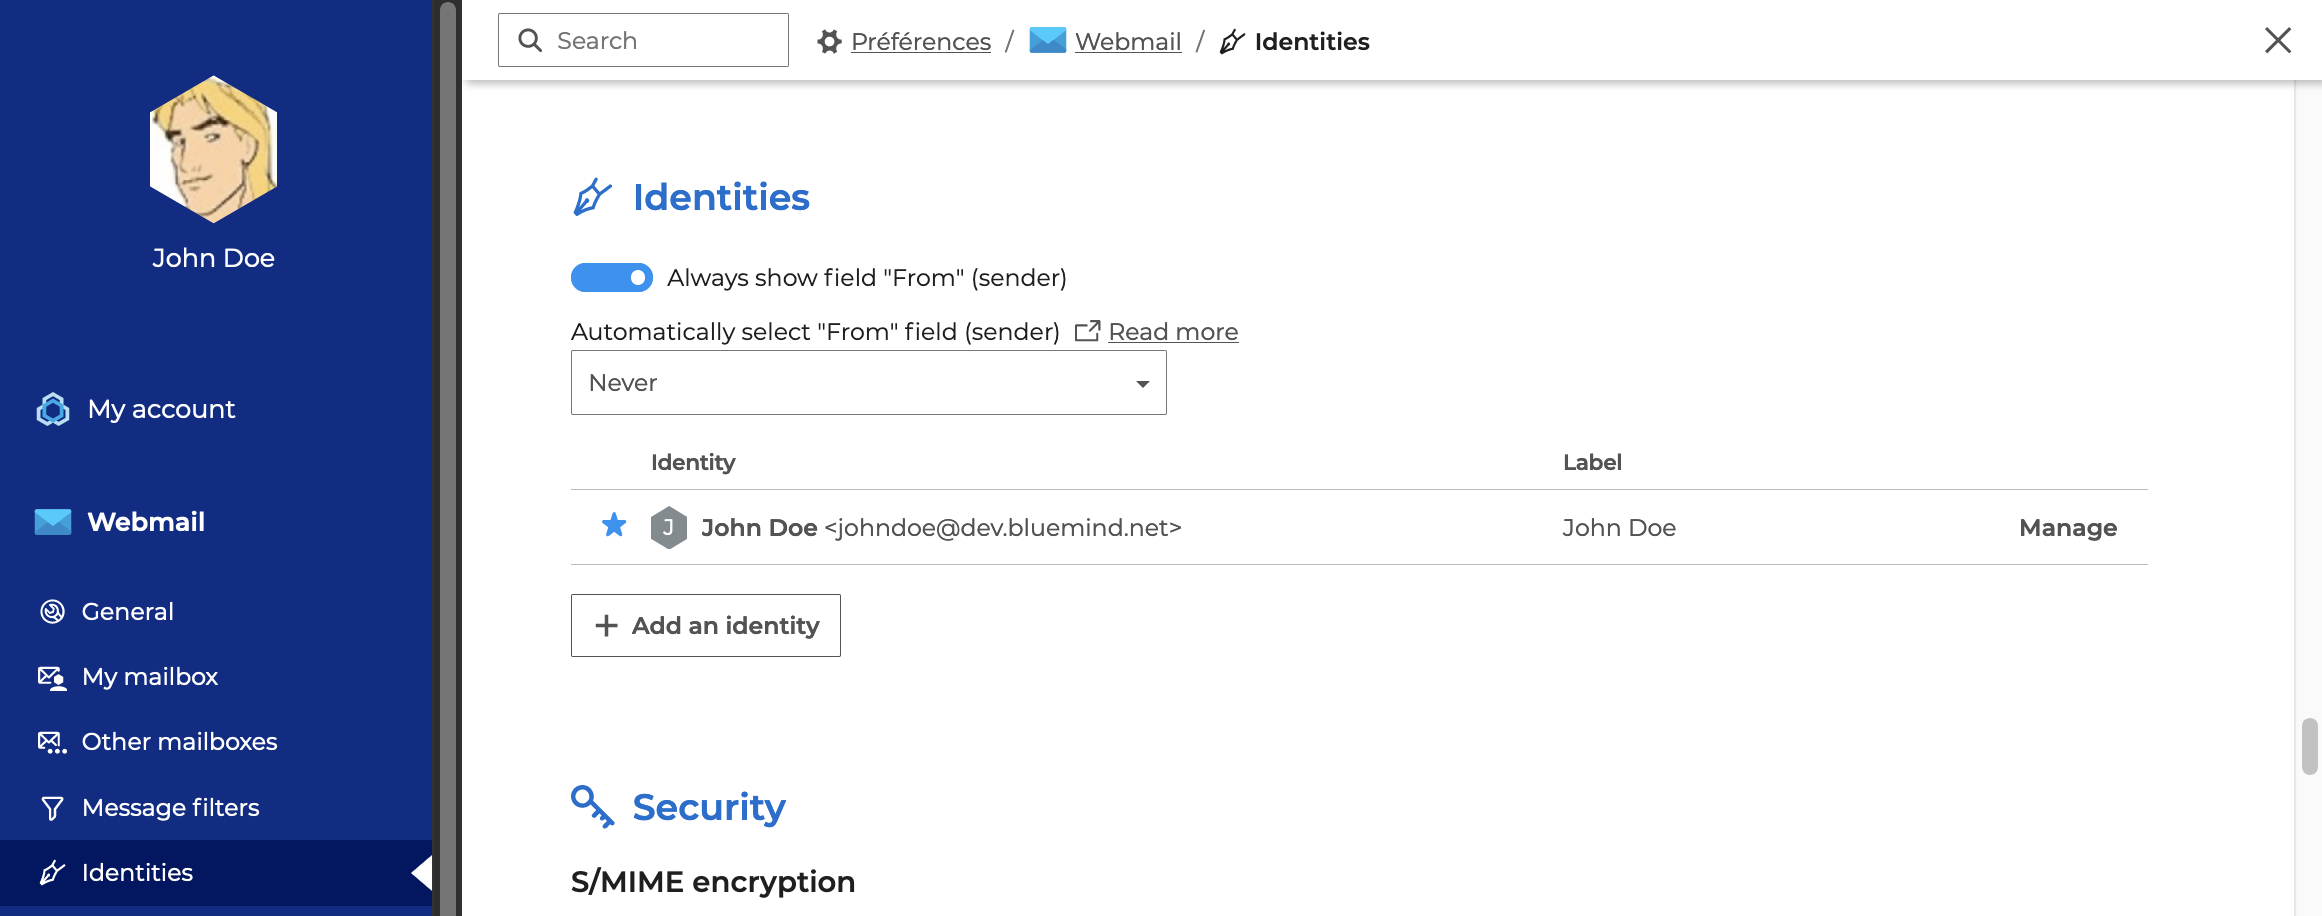2322x916 pixels.
Task: Click the Other mailboxes icon
Action: point(52,743)
